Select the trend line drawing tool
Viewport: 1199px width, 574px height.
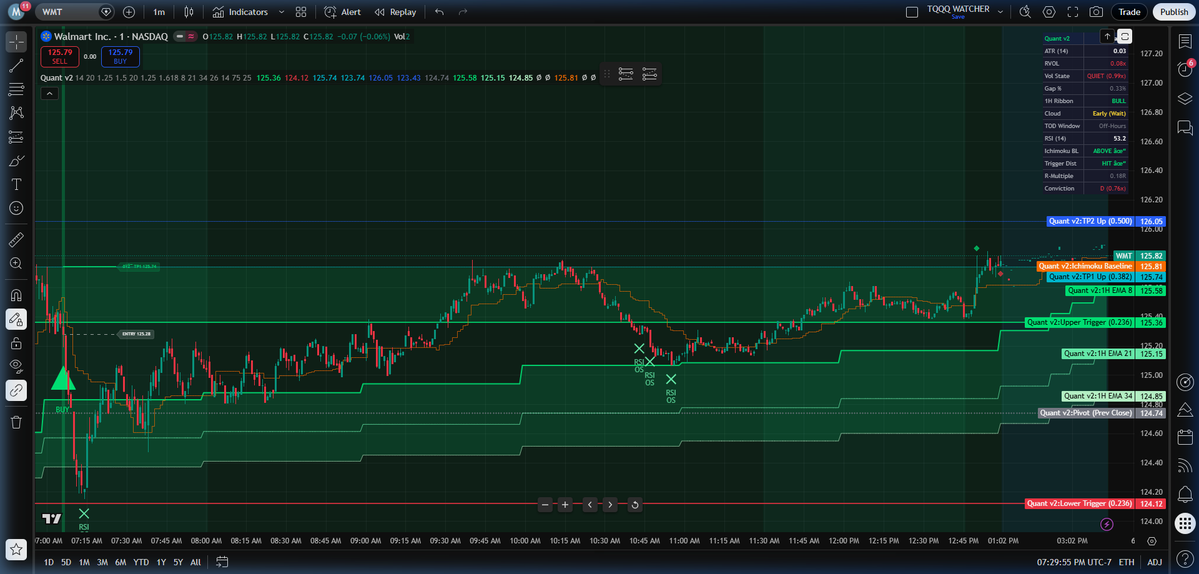click(x=16, y=66)
